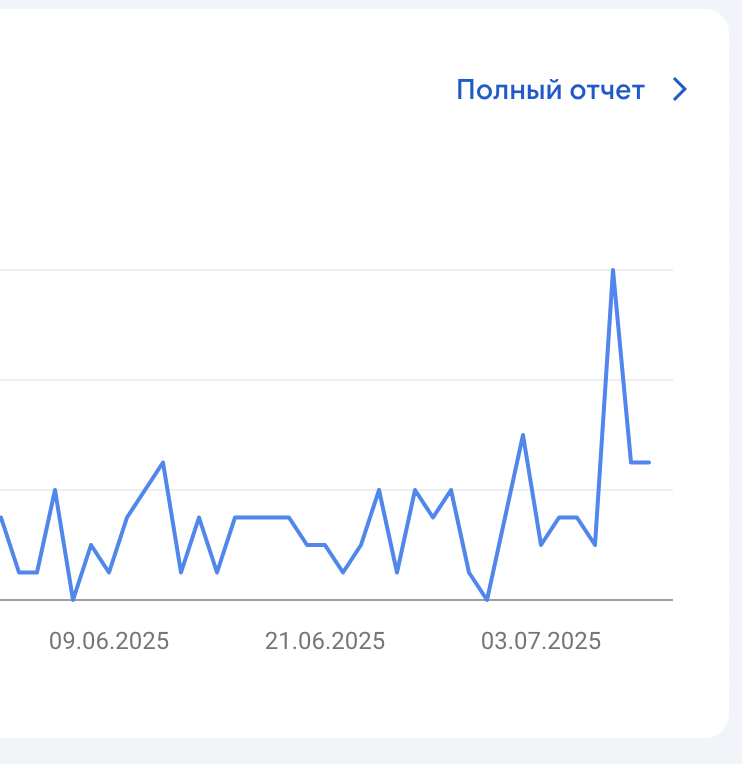This screenshot has width=742, height=764.
Task: Click the 09.06.2025 date axis label
Action: pyautogui.click(x=109, y=641)
